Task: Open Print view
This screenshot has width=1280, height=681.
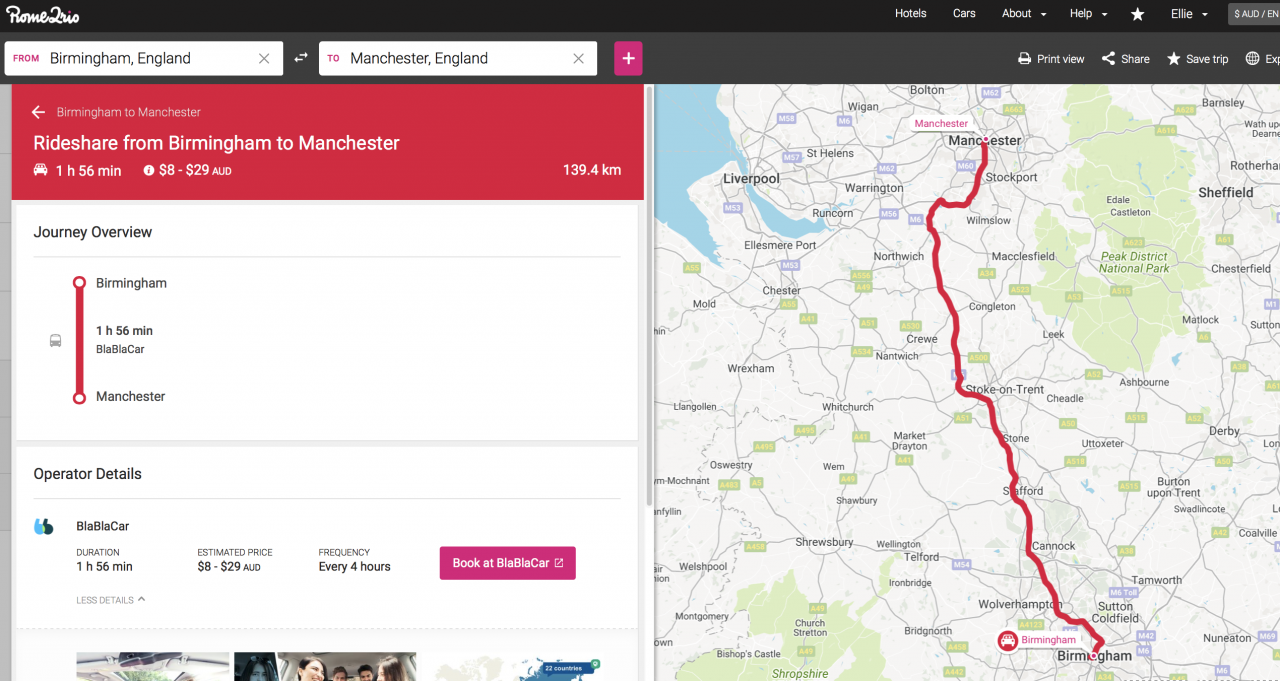Action: click(1051, 59)
